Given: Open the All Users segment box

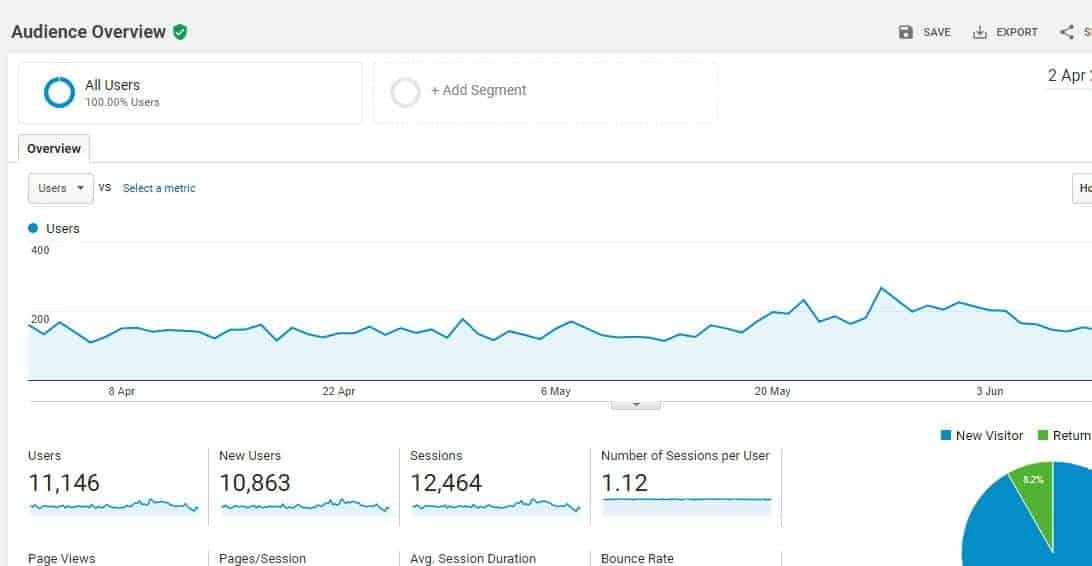Looking at the screenshot, I should (190, 93).
